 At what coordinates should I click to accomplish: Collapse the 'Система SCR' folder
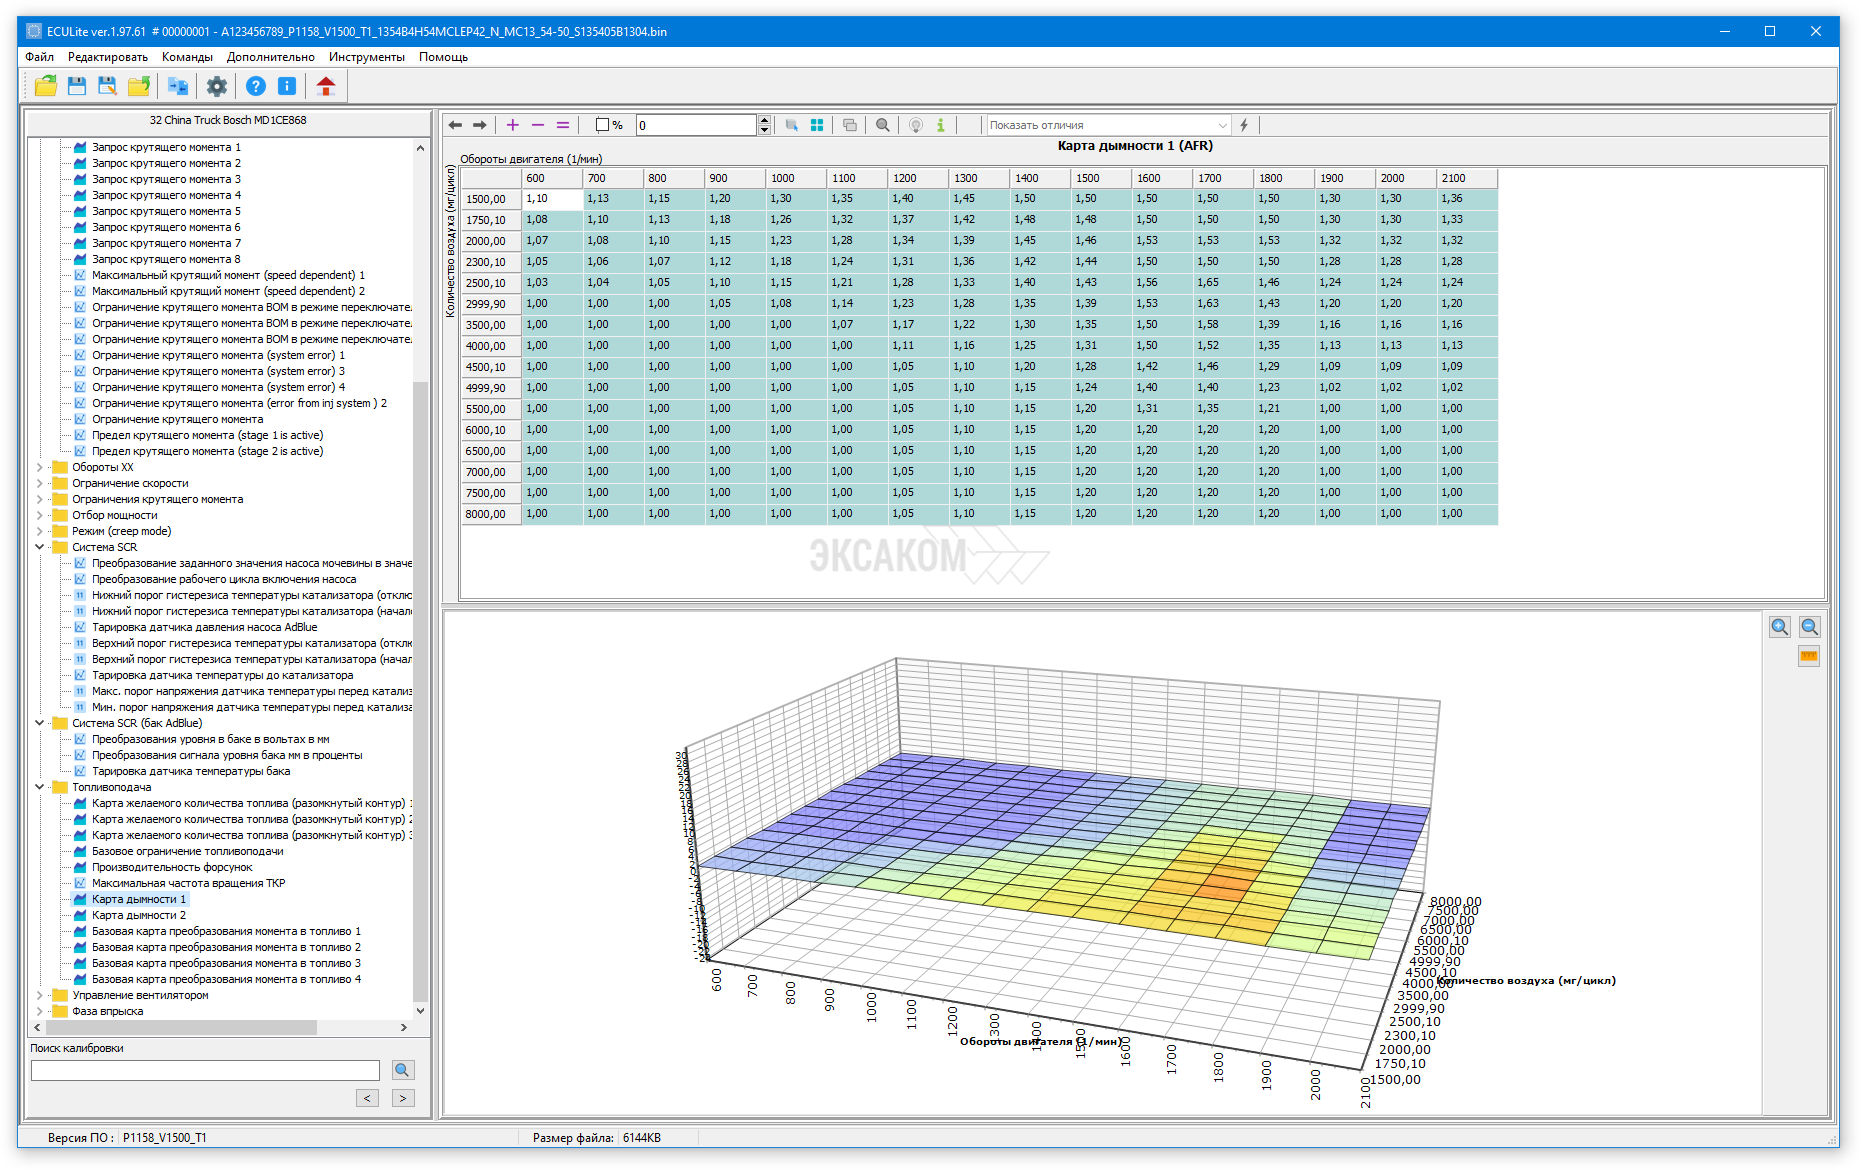[40, 547]
